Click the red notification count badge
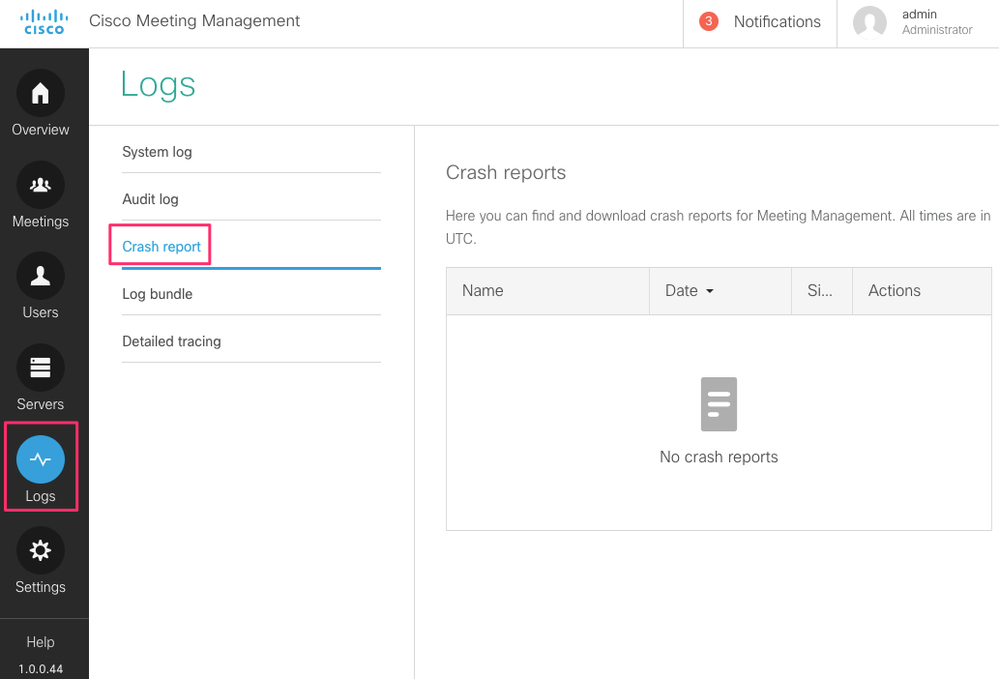 (708, 22)
